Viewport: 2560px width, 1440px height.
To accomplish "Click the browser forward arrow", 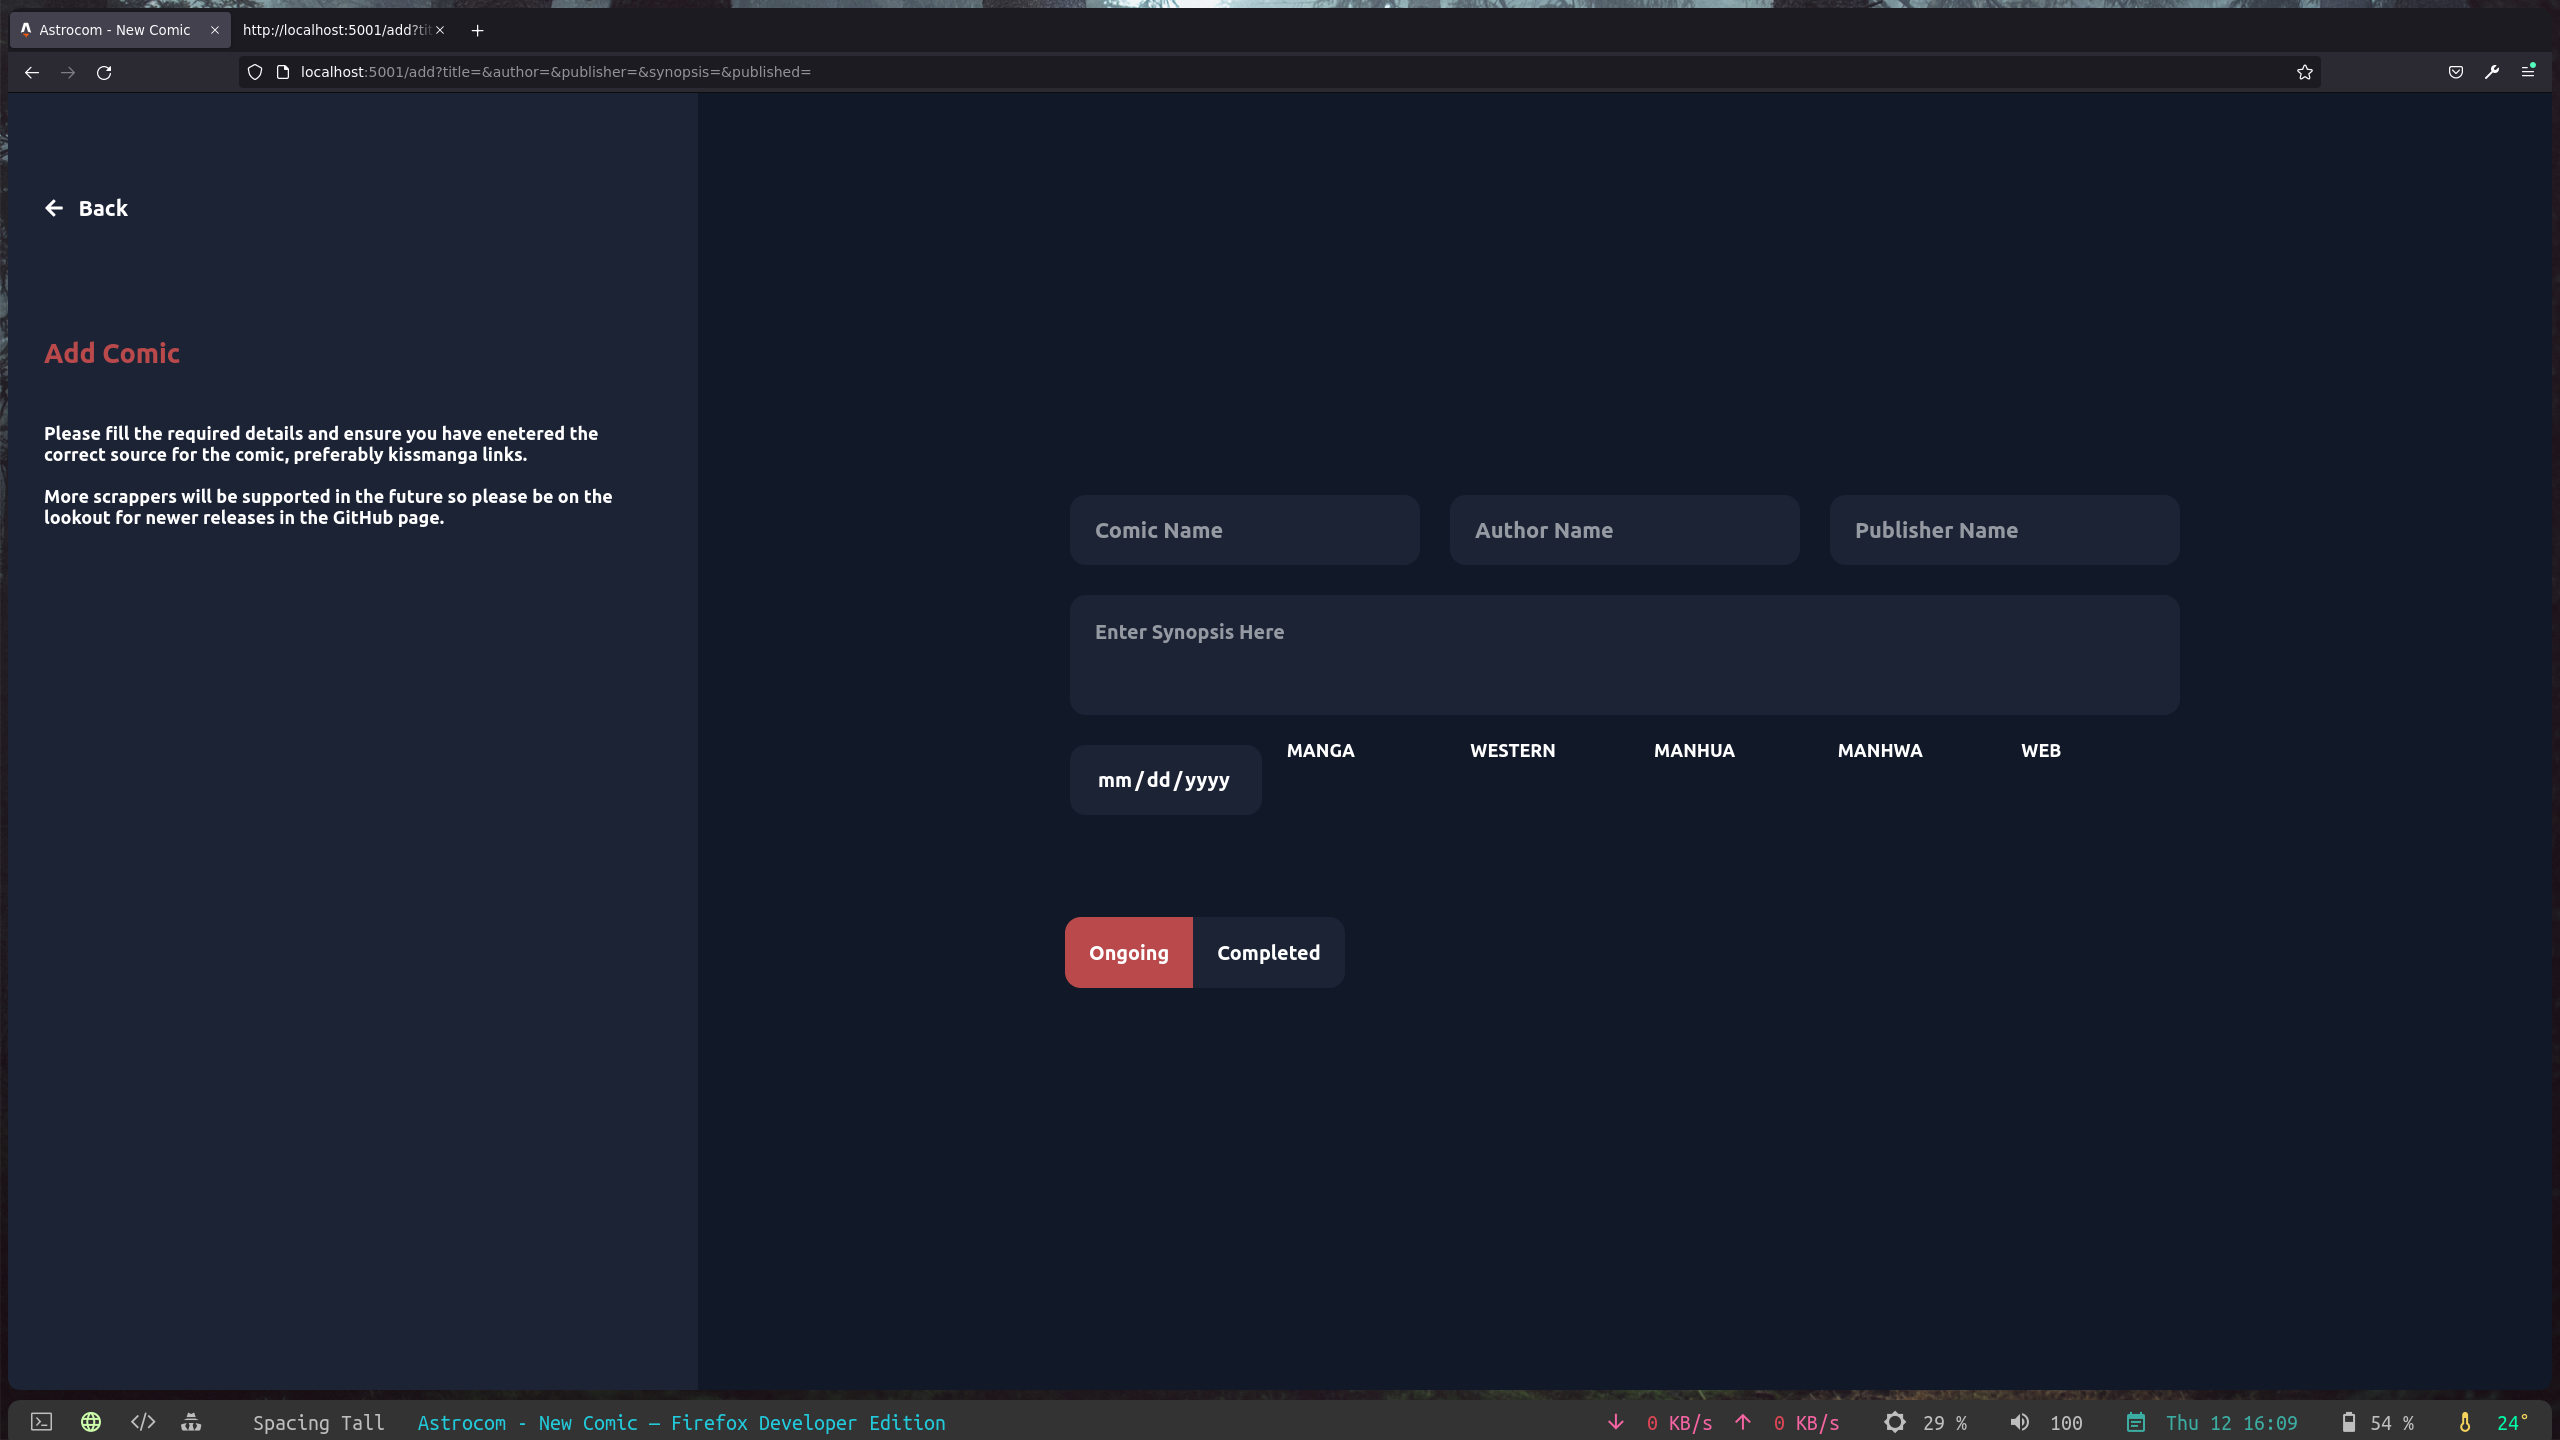I will pos(68,72).
